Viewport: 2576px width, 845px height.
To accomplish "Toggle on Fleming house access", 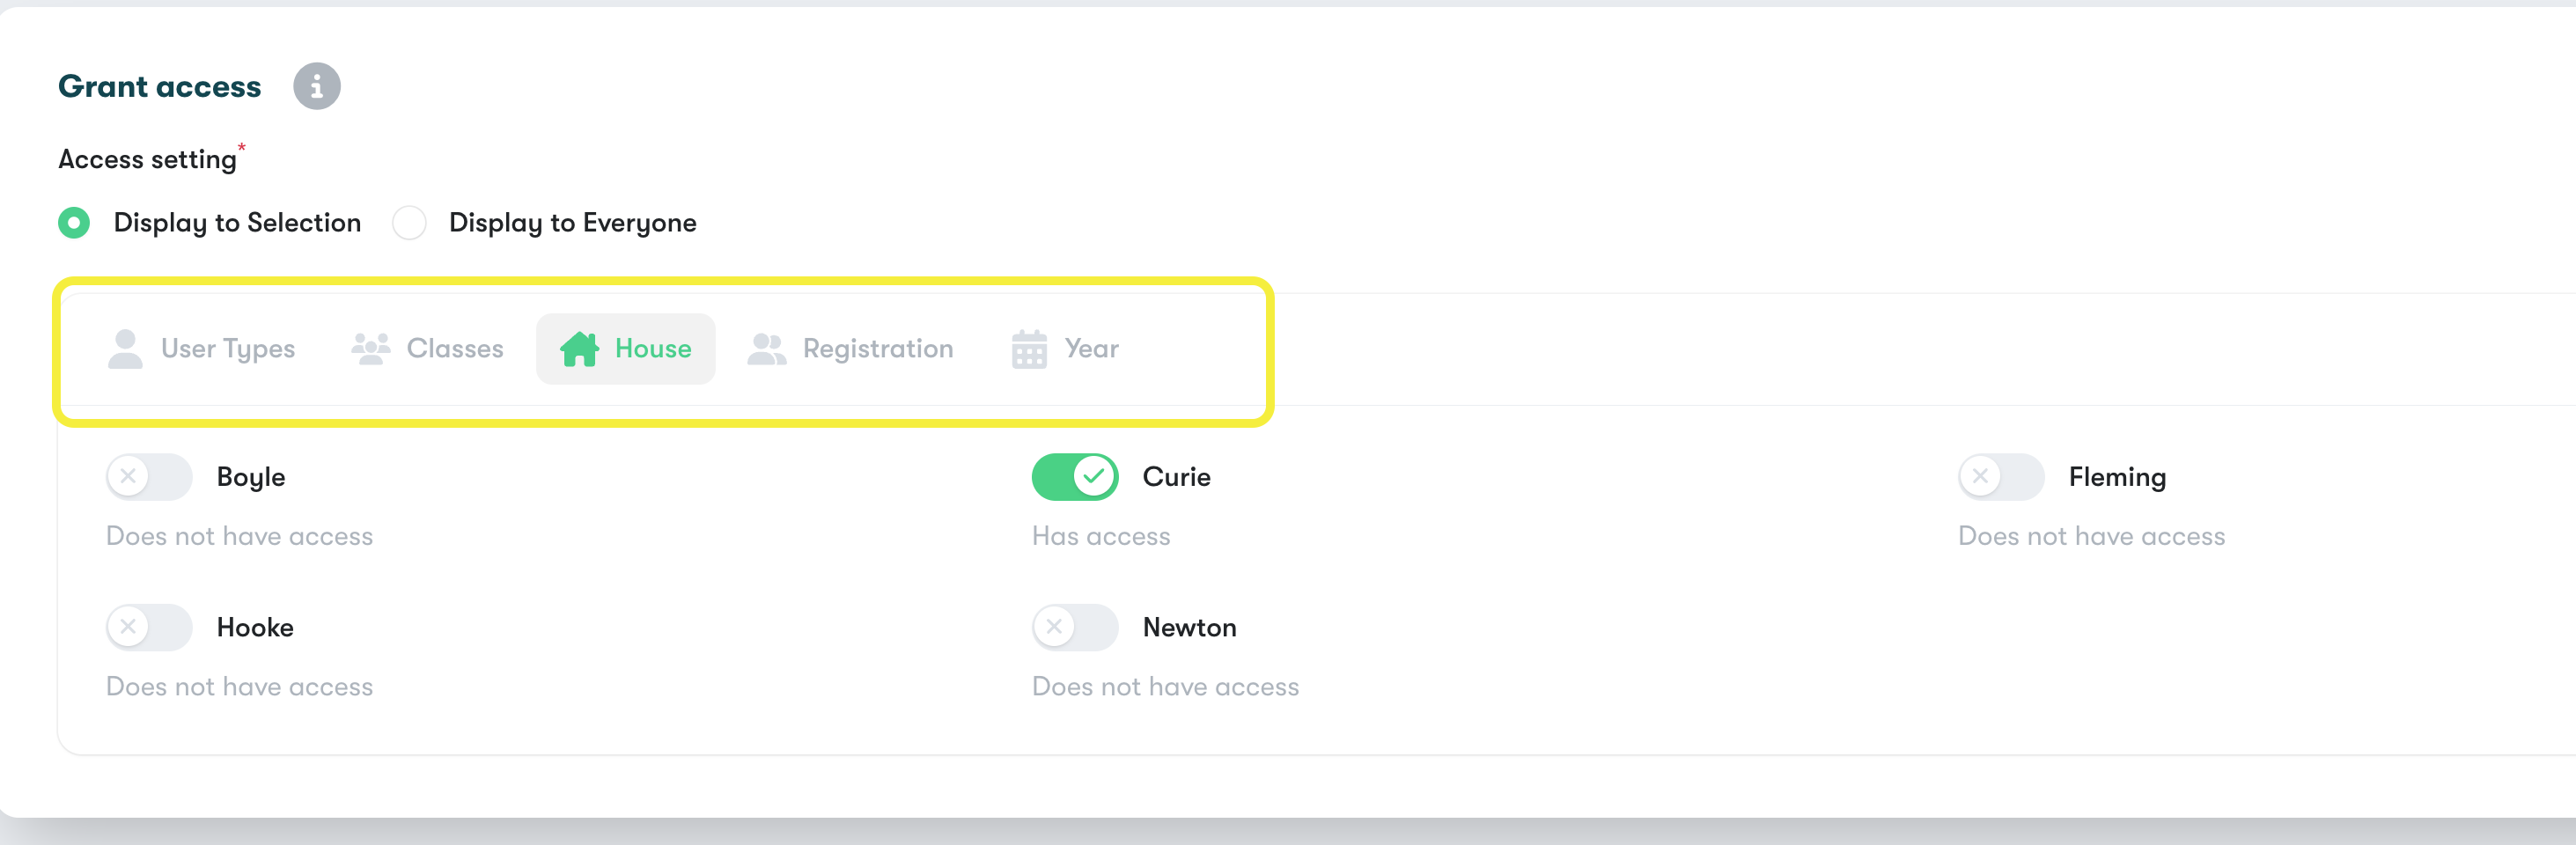I will point(2001,477).
